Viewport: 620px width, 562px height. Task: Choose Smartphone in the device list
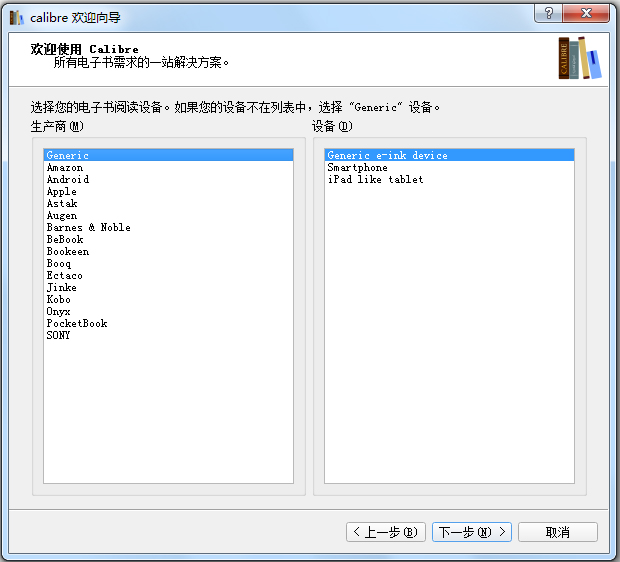(449, 167)
